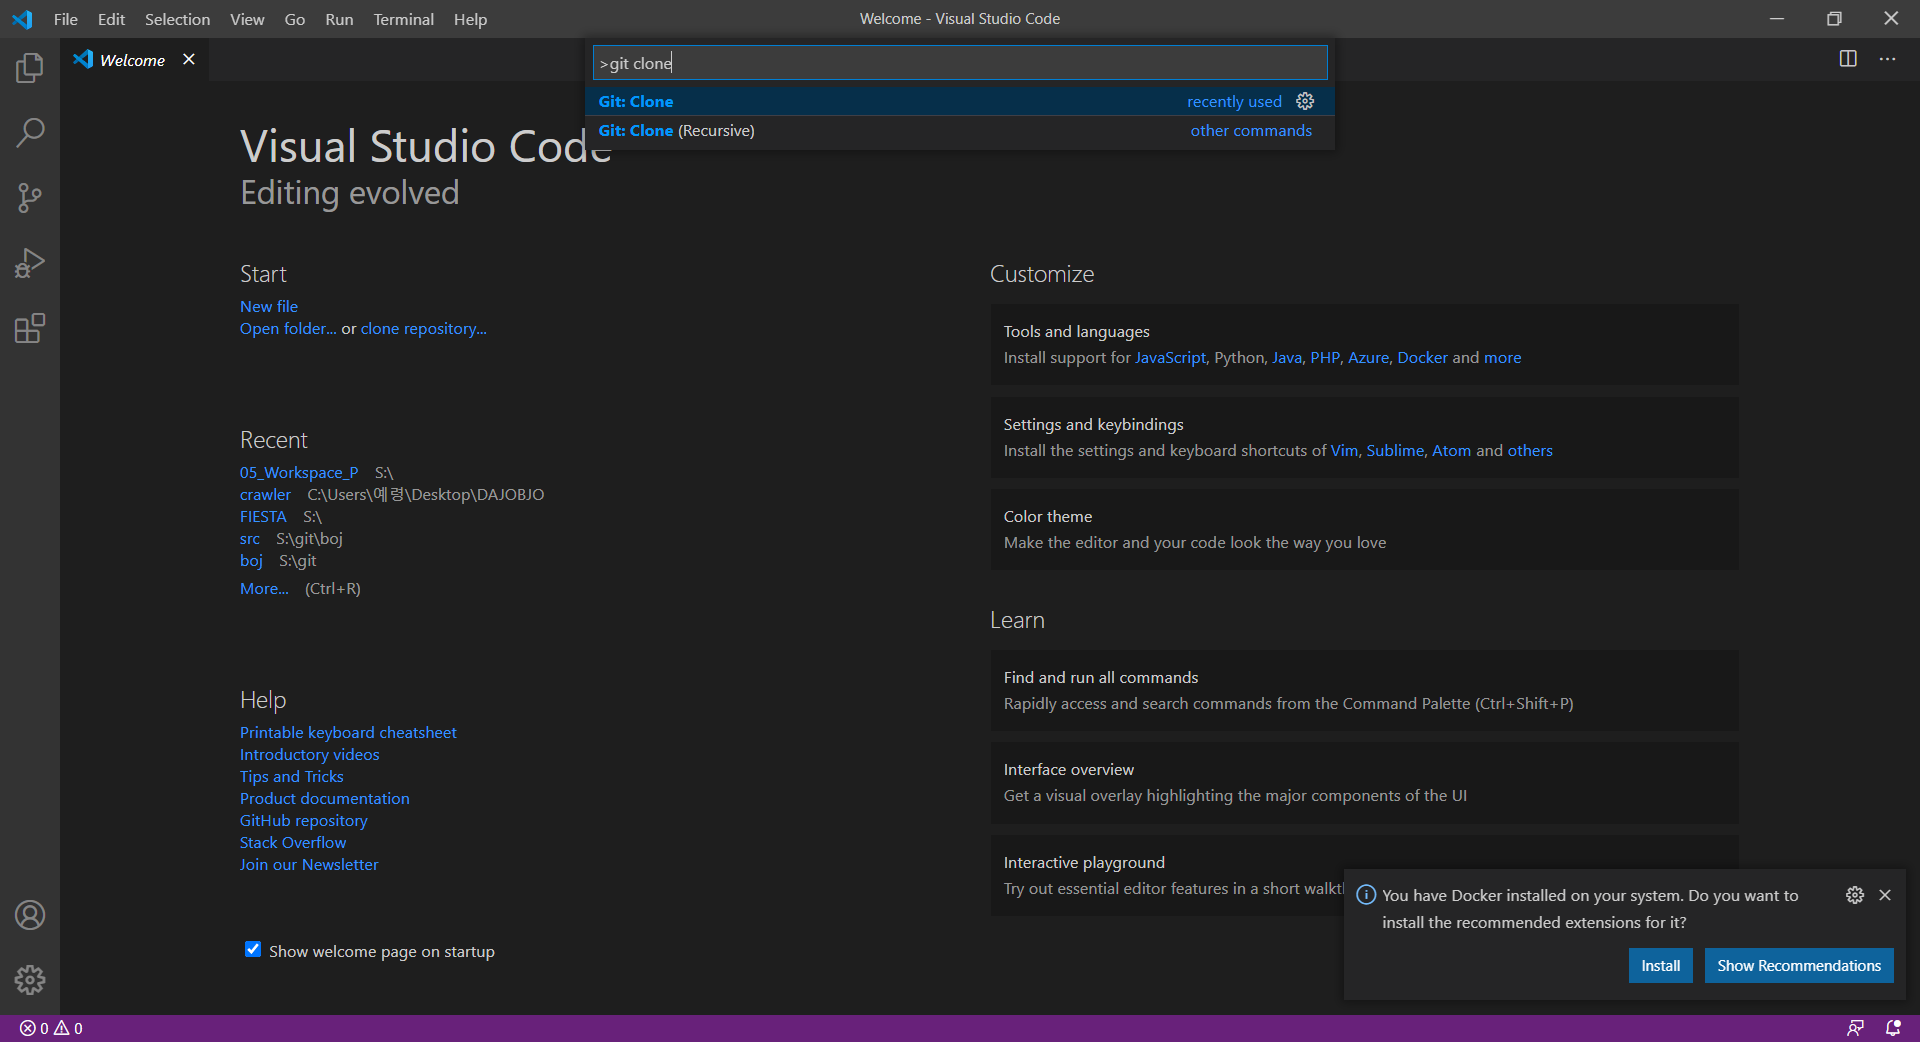Open Interface overview card
The height and width of the screenshot is (1042, 1920).
click(1364, 782)
